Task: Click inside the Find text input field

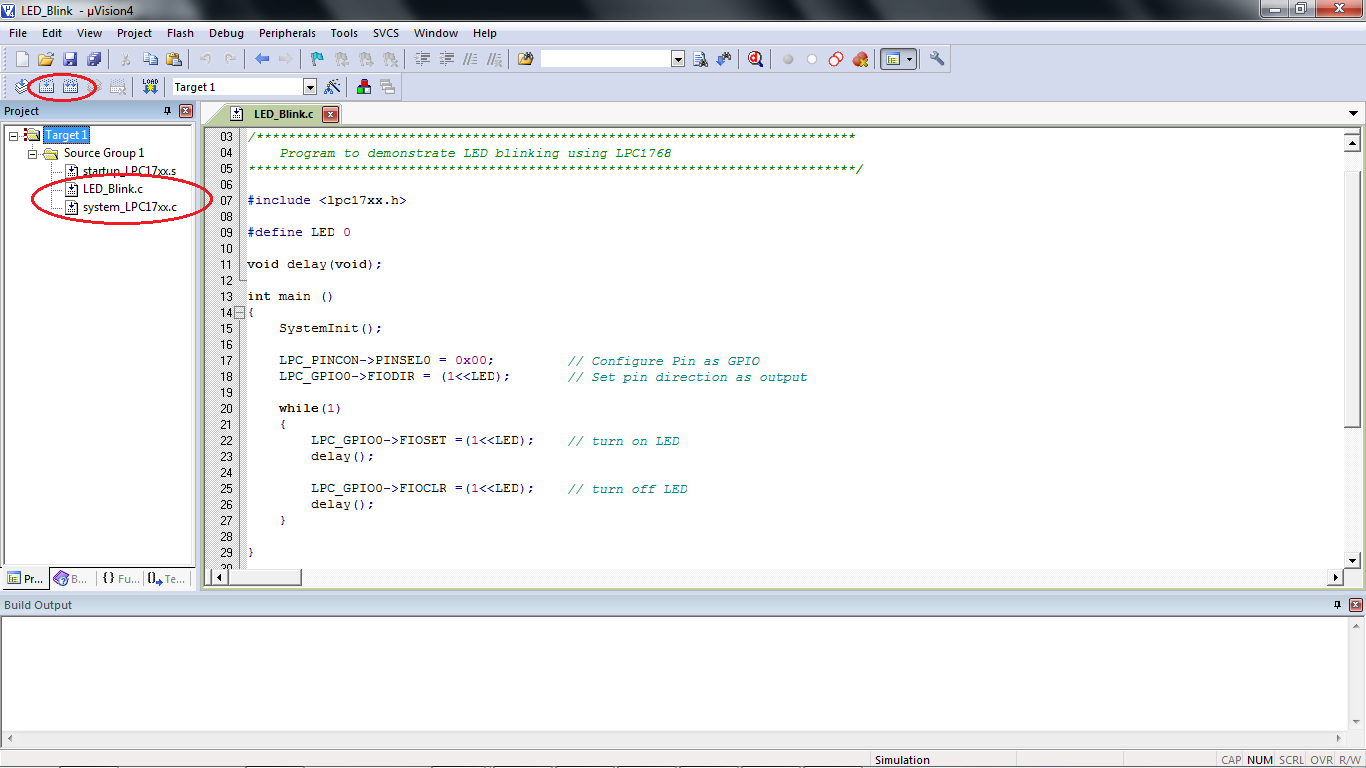Action: click(605, 59)
